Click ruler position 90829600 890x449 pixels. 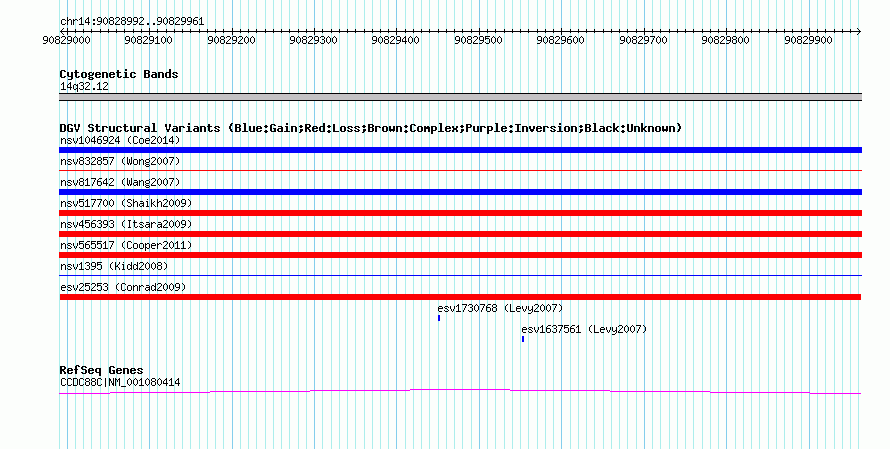point(561,40)
